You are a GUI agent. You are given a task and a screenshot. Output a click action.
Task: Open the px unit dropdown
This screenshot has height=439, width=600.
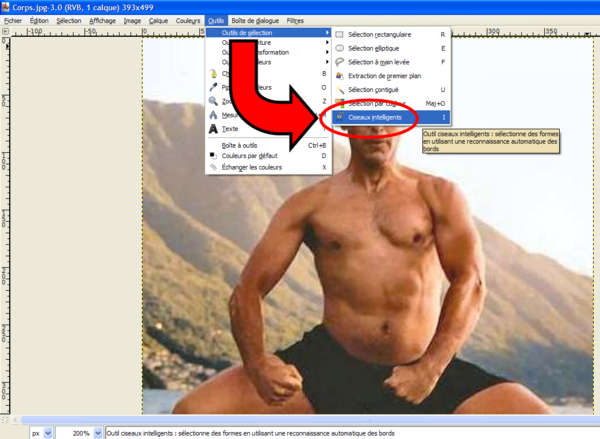click(x=48, y=433)
